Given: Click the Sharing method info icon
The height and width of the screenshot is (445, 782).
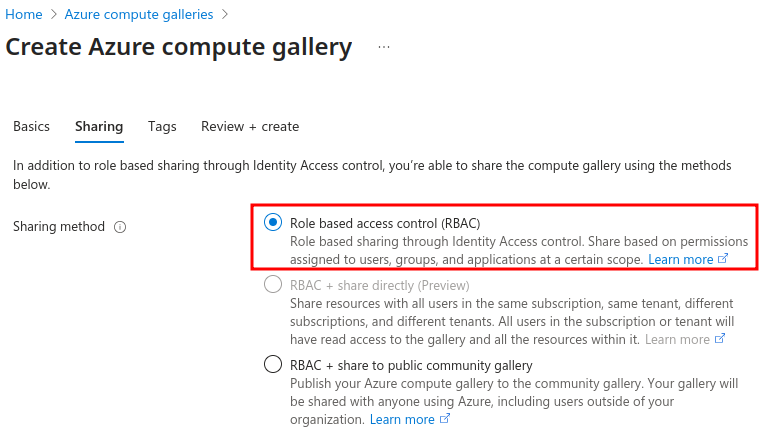Looking at the screenshot, I should (x=120, y=227).
